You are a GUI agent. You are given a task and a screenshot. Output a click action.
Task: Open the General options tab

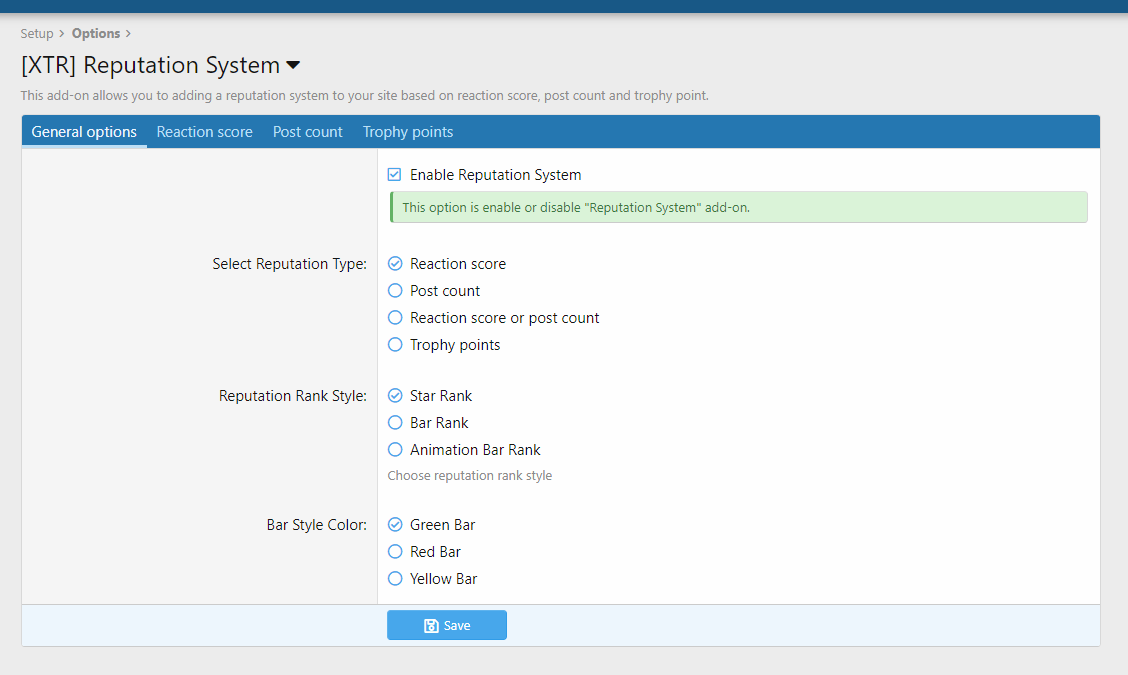click(84, 132)
